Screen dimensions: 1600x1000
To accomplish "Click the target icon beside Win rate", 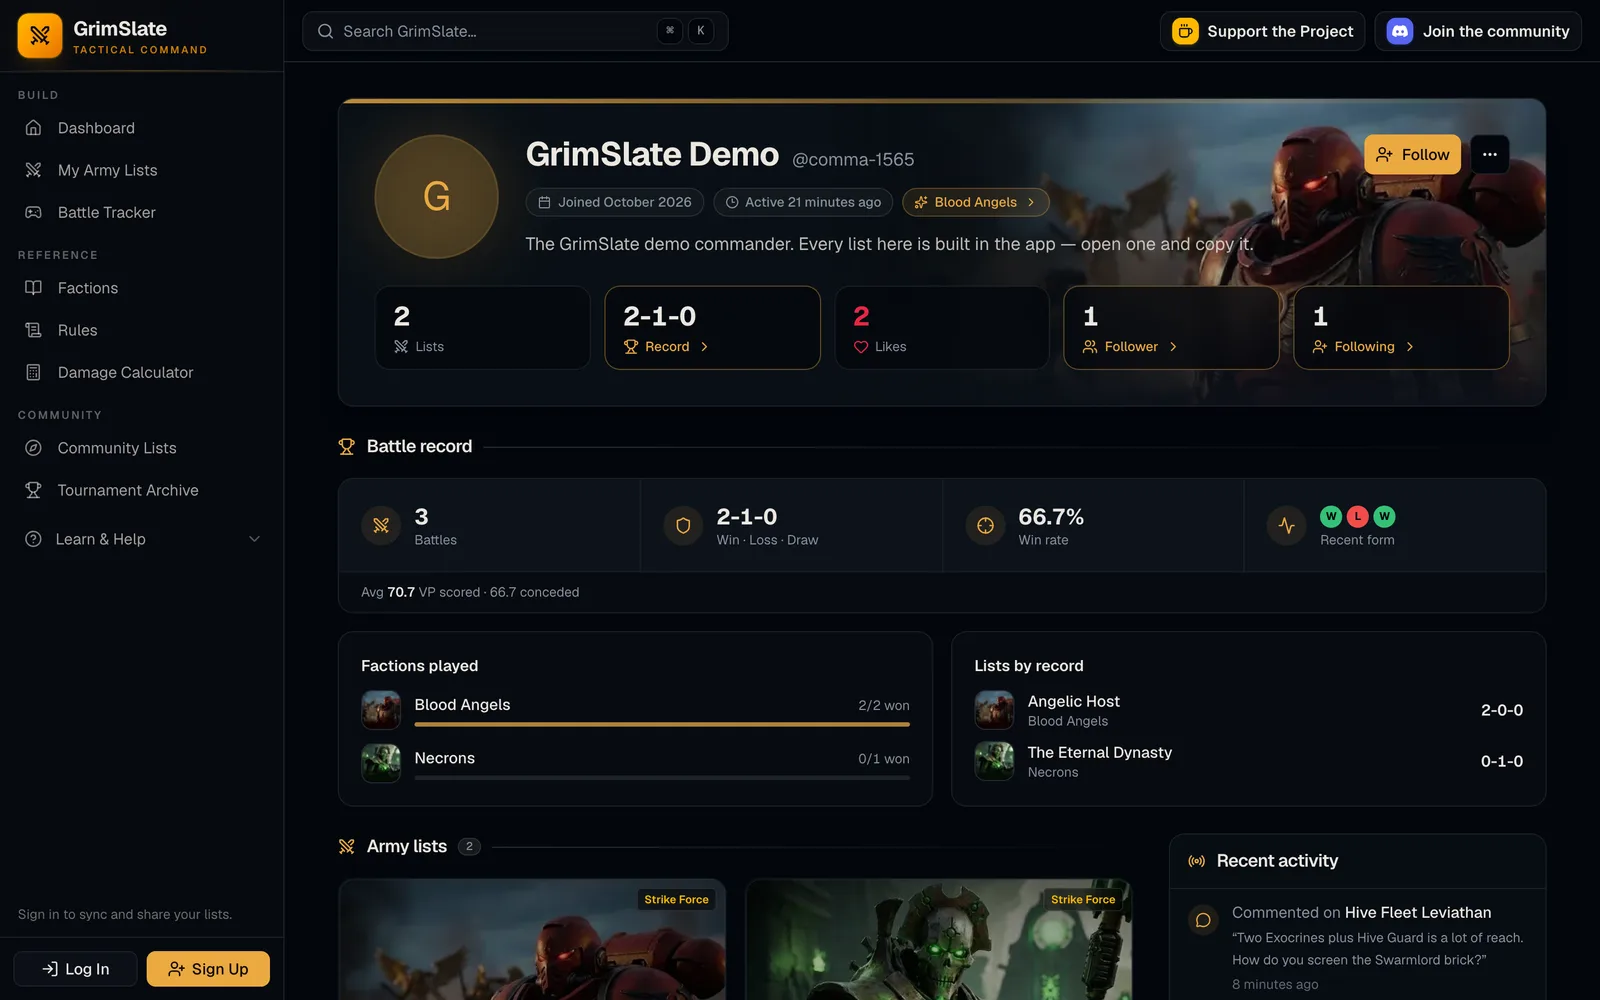I will [x=985, y=525].
